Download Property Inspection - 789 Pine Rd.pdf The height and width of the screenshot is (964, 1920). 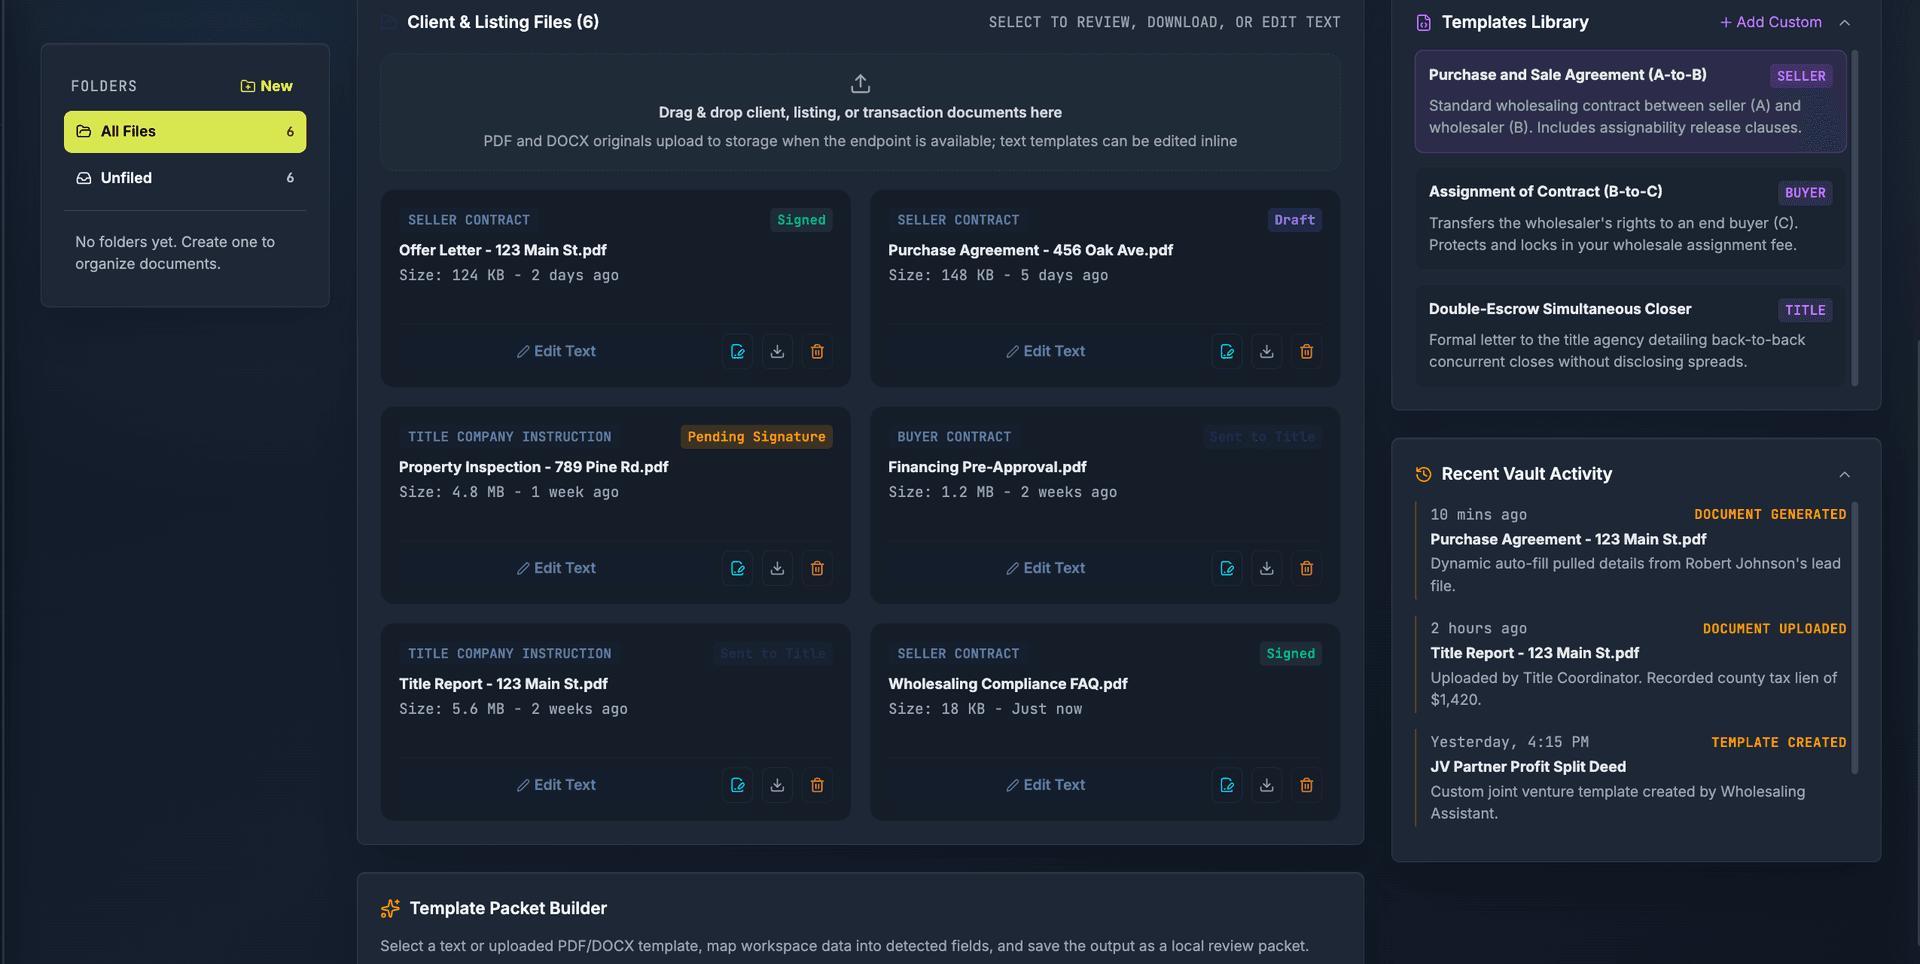click(x=777, y=568)
